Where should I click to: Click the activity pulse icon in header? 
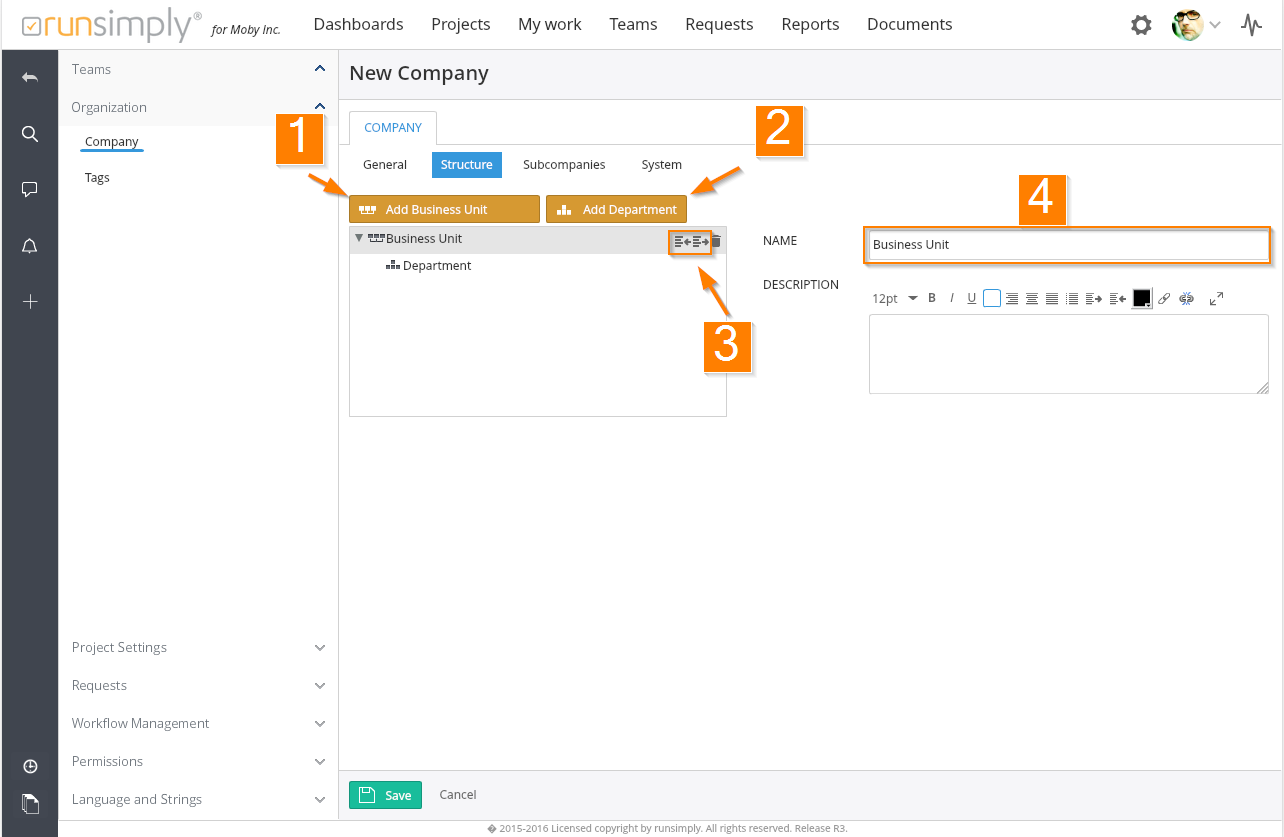point(1251,25)
